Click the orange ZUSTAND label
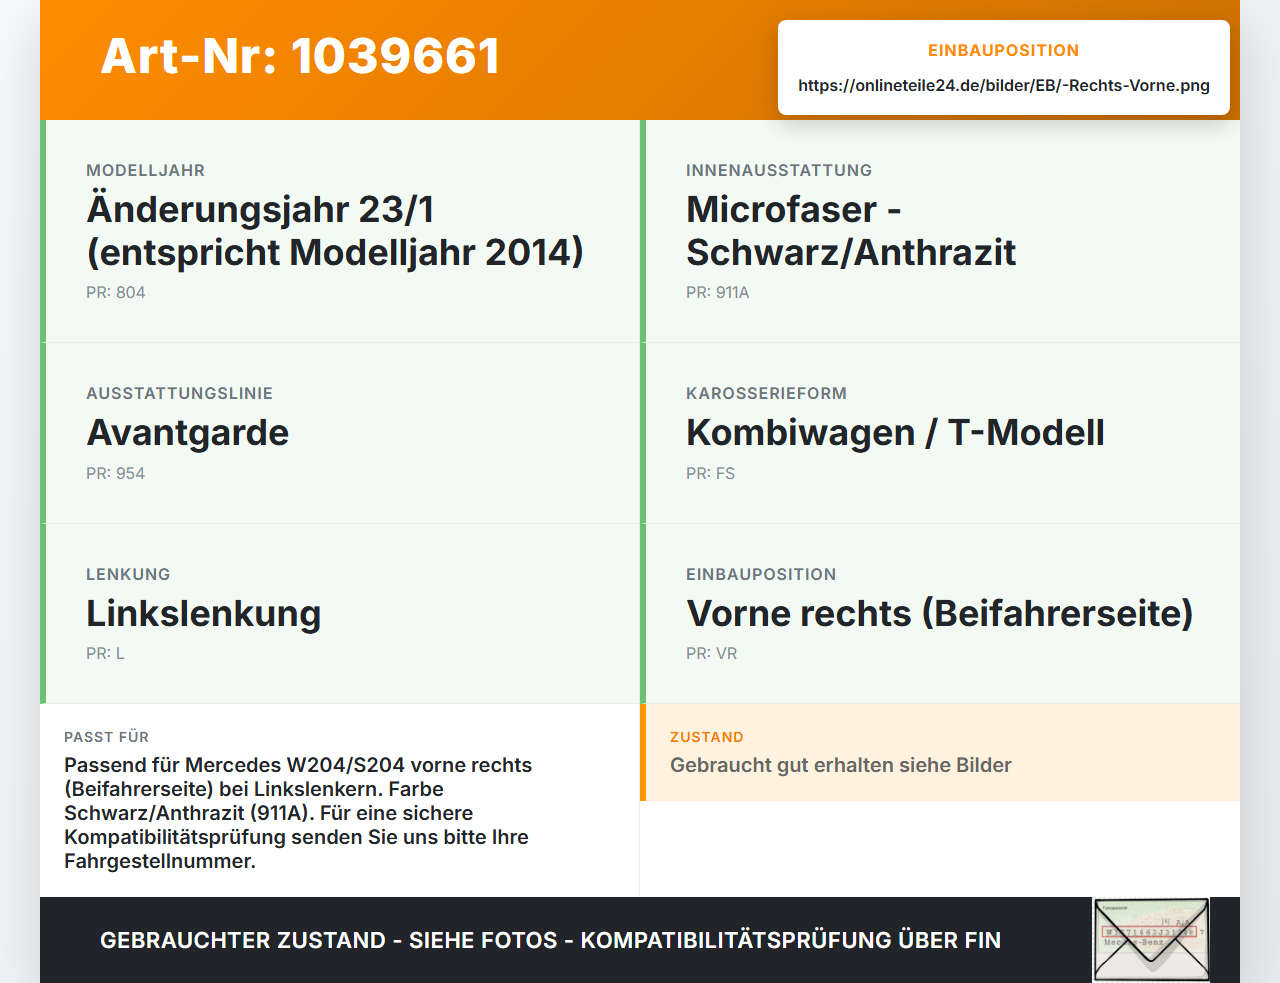 click(x=707, y=738)
